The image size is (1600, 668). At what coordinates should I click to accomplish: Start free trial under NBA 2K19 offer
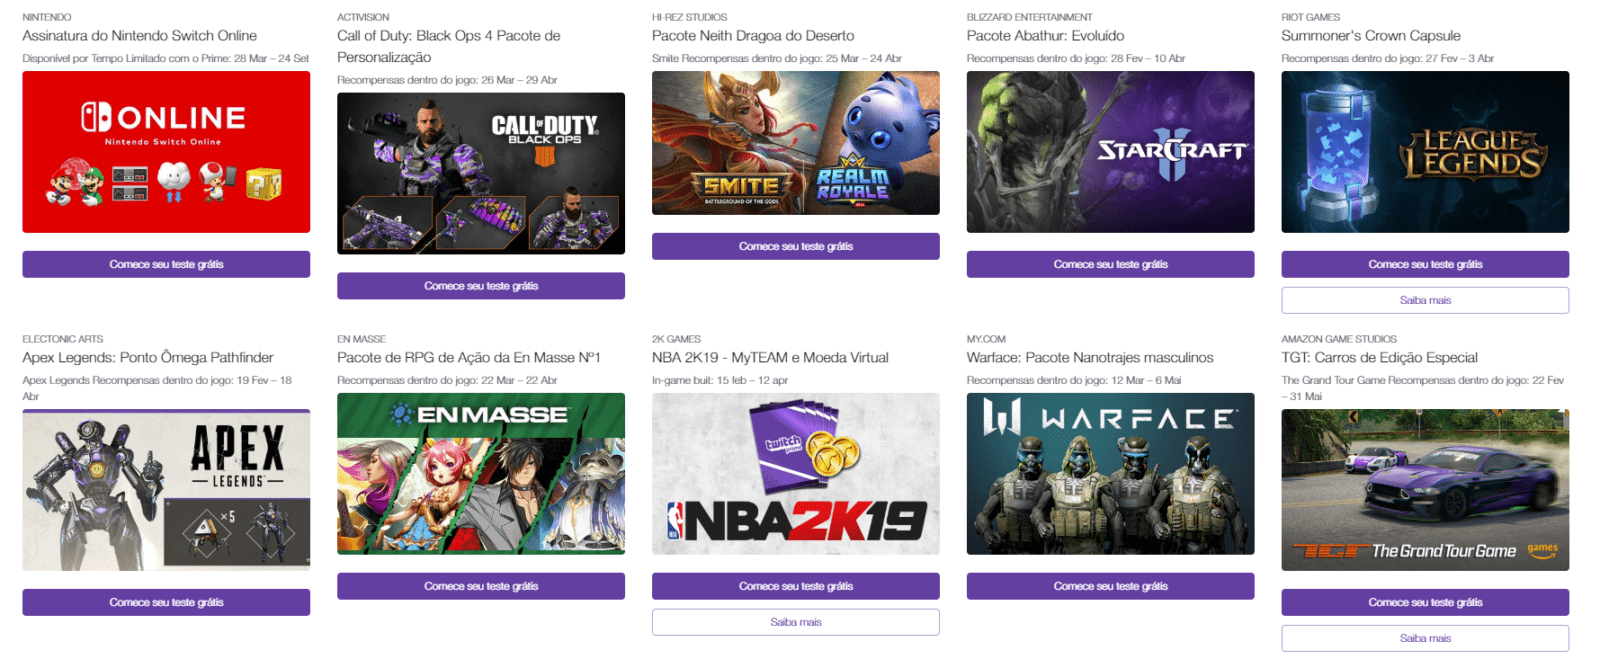796,586
